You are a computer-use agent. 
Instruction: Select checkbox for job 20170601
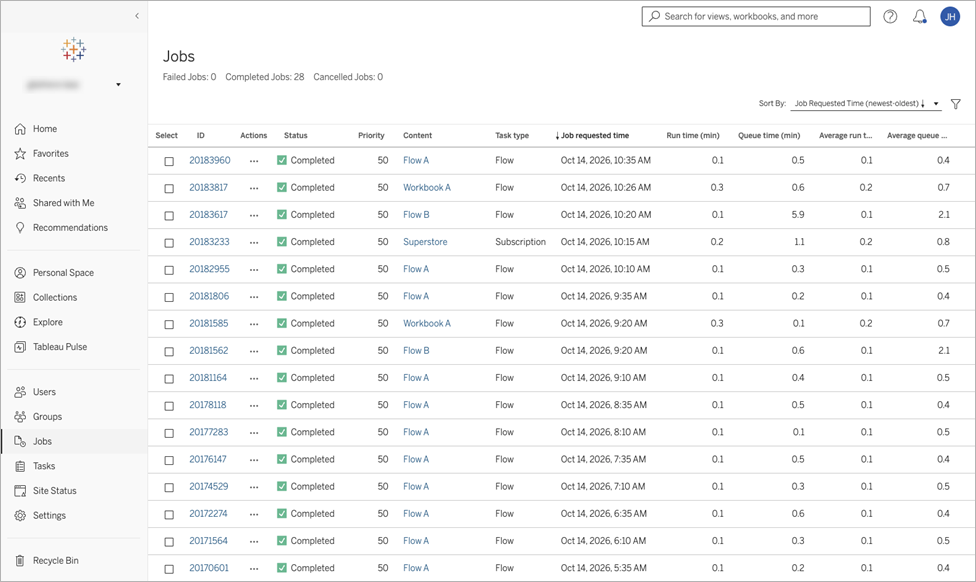(x=169, y=569)
